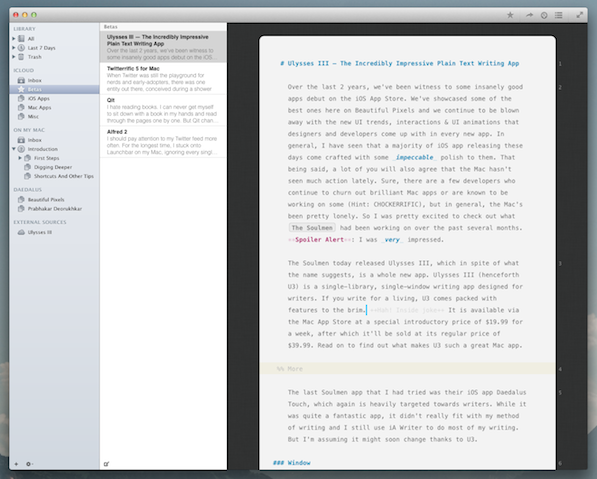Screen dimensions: 597x479
Task: Expand the Last 7 Days group
Action: tap(14, 48)
